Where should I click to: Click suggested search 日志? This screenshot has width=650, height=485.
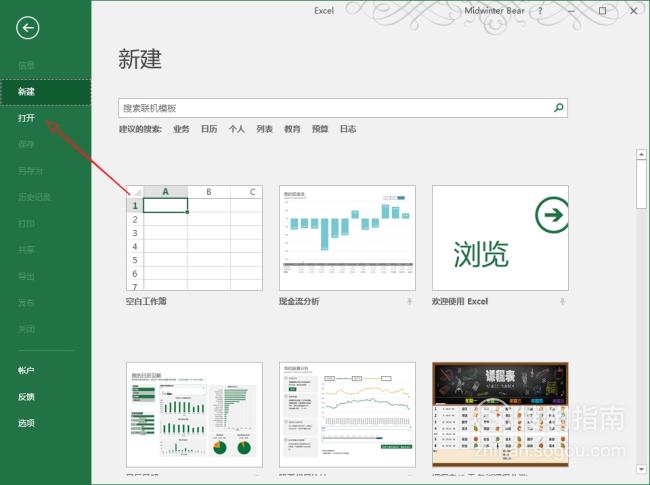coord(348,129)
